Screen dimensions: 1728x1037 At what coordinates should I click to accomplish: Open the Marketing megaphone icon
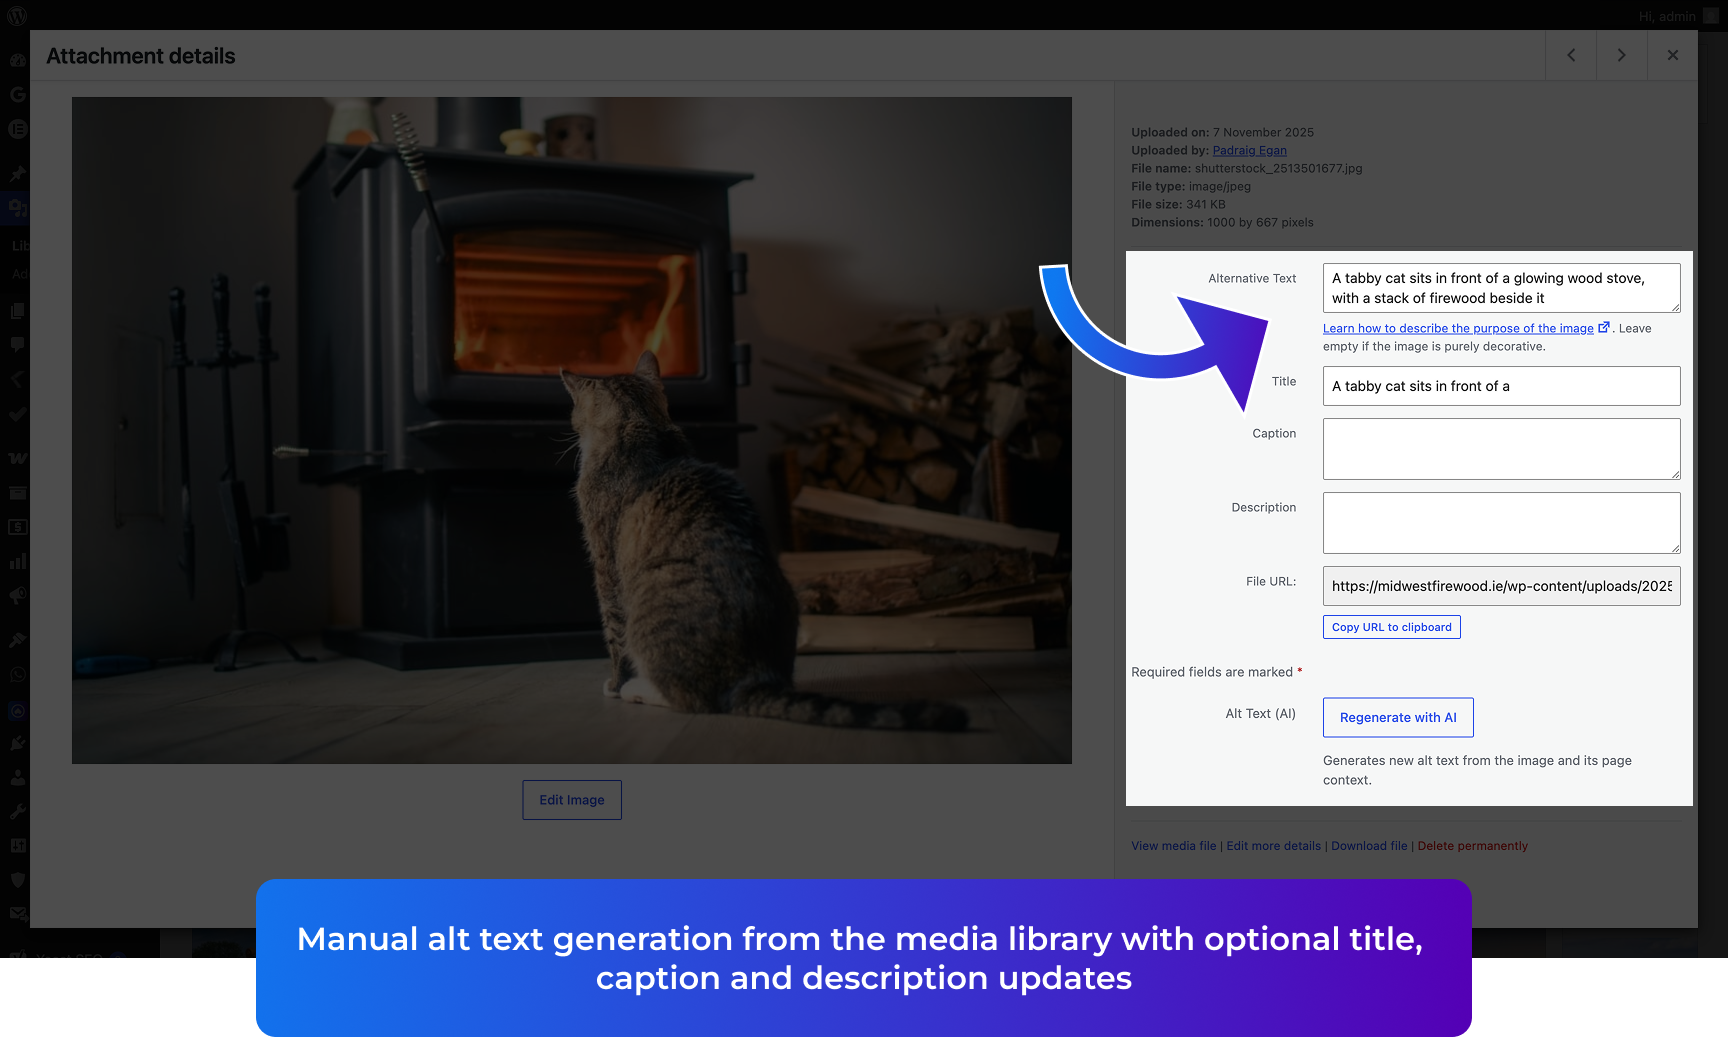tap(17, 596)
